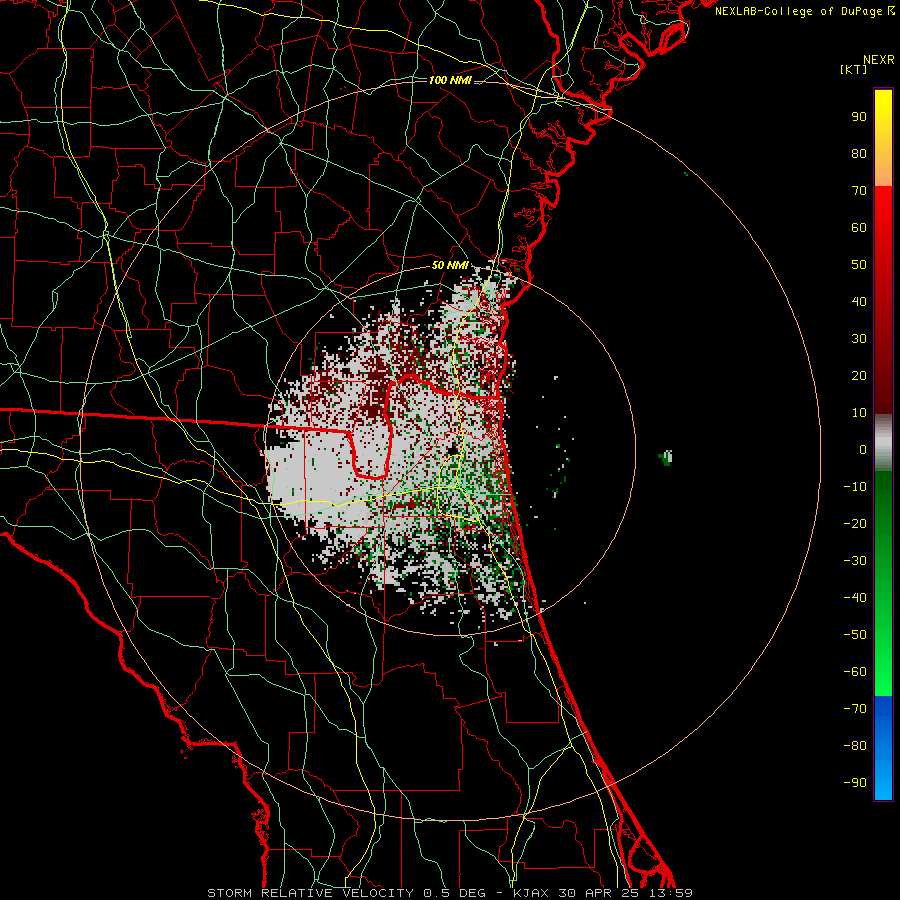This screenshot has height=900, width=900.
Task: Click the -20 value on velocity scale
Action: [x=855, y=524]
